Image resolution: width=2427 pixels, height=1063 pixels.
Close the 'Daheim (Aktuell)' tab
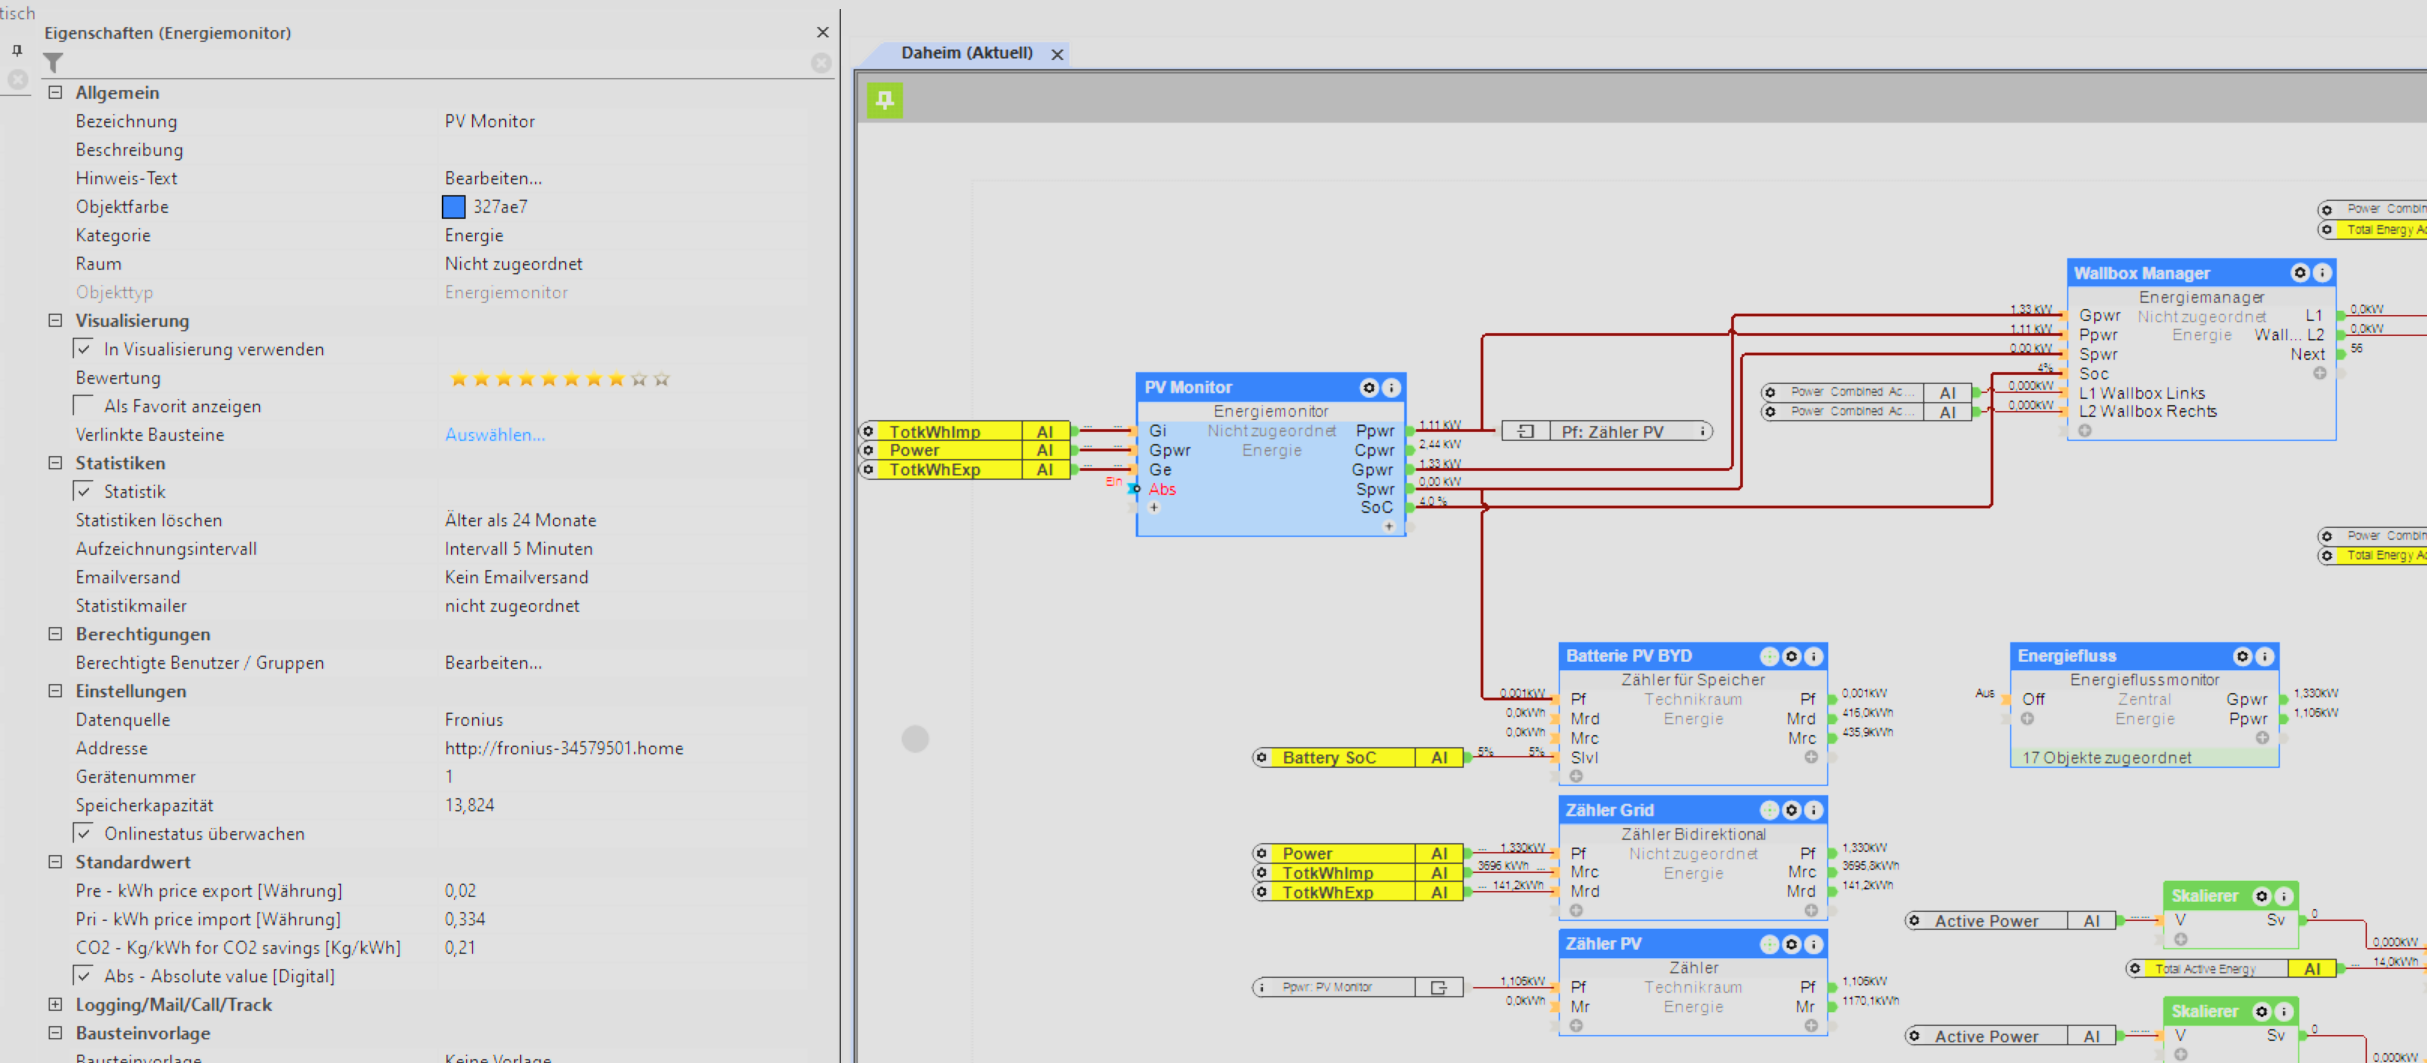tap(1057, 54)
